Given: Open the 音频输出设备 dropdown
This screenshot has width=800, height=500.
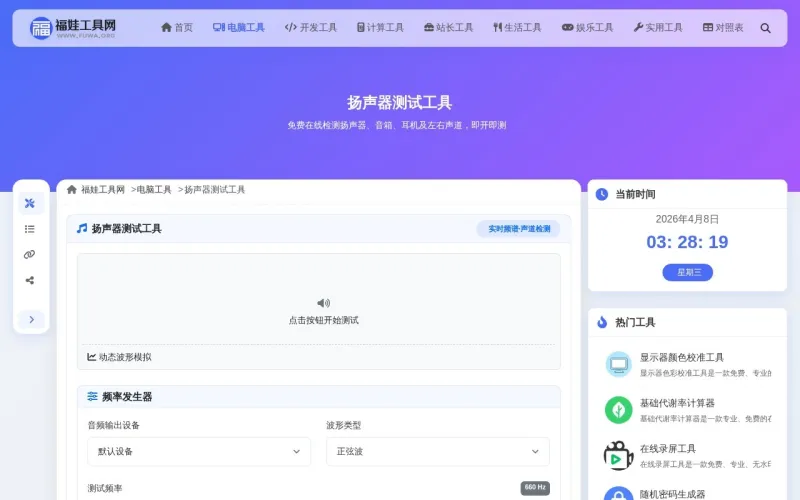Looking at the screenshot, I should pyautogui.click(x=199, y=452).
